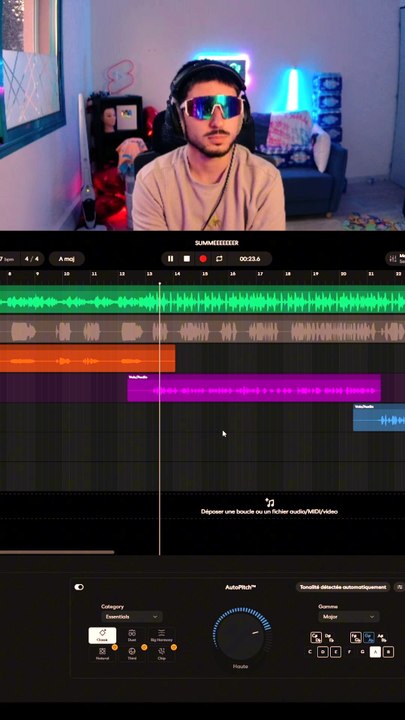Open the 4 / 4 time signature selector

click(x=32, y=259)
